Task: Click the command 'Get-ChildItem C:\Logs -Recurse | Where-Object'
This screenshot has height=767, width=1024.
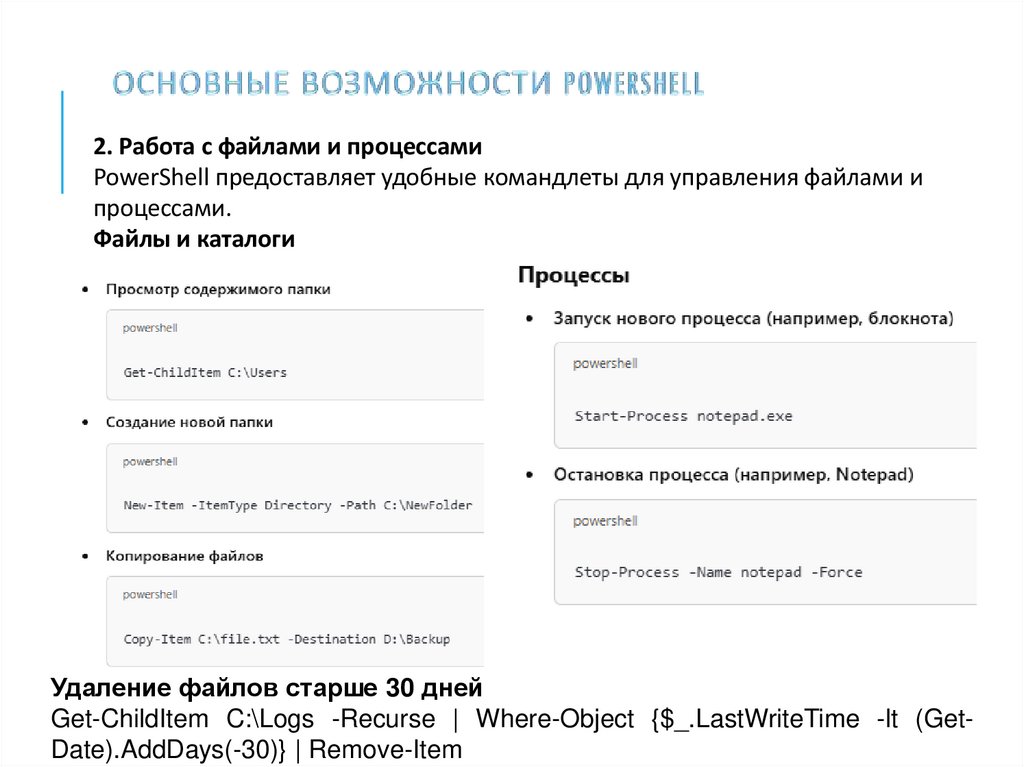Action: point(343,719)
